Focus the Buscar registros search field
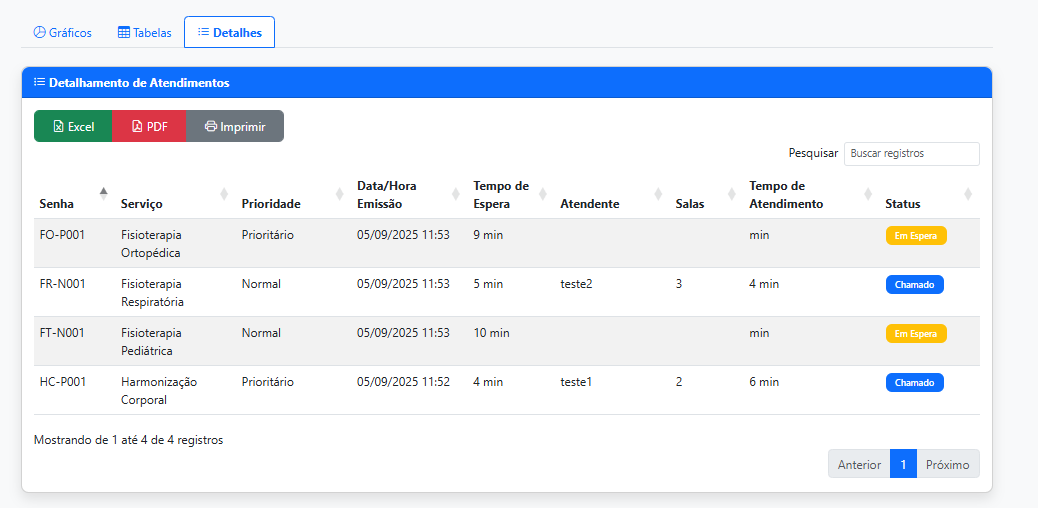The image size is (1038, 508). [911, 153]
